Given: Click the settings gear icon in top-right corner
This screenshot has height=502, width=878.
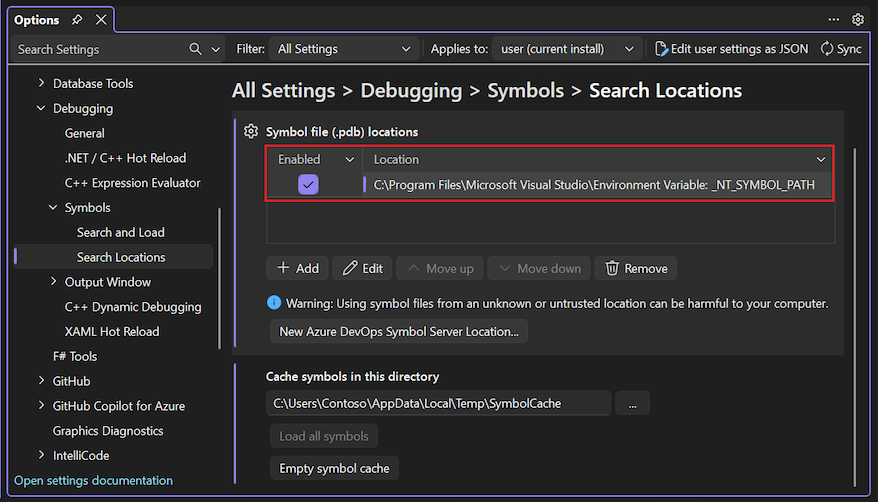Looking at the screenshot, I should point(858,19).
